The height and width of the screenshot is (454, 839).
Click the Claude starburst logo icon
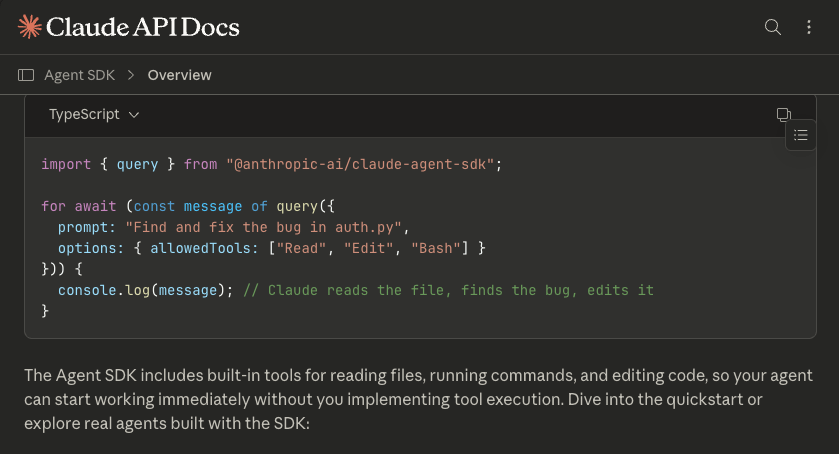coord(29,27)
